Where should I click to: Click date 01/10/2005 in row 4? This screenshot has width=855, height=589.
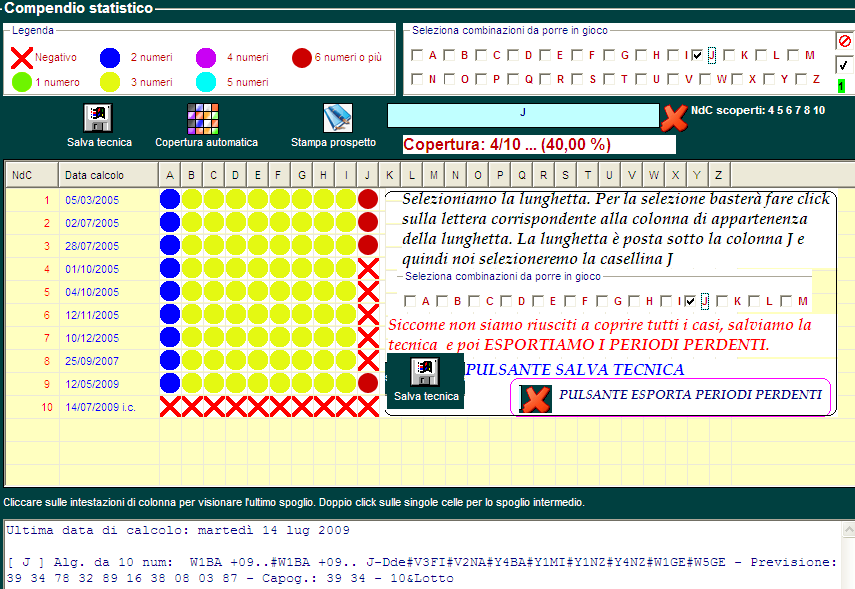coord(92,269)
